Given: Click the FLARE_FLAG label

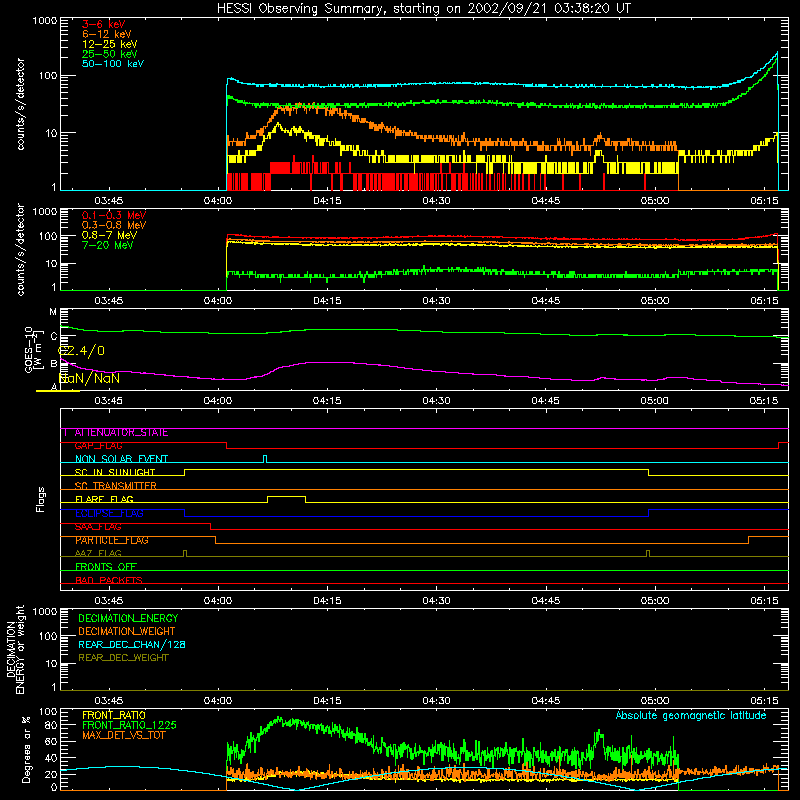Looking at the screenshot, I should pyautogui.click(x=104, y=499).
